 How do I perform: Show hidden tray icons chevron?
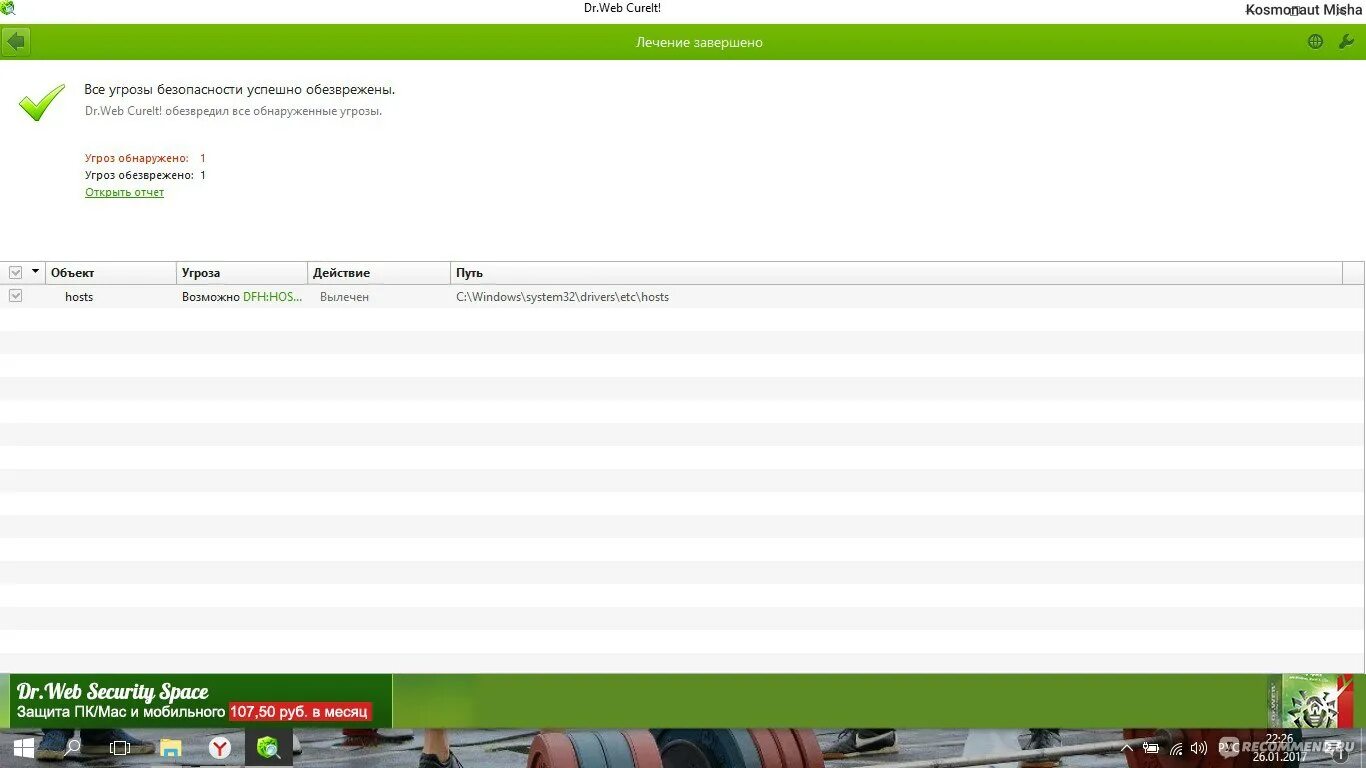1127,747
